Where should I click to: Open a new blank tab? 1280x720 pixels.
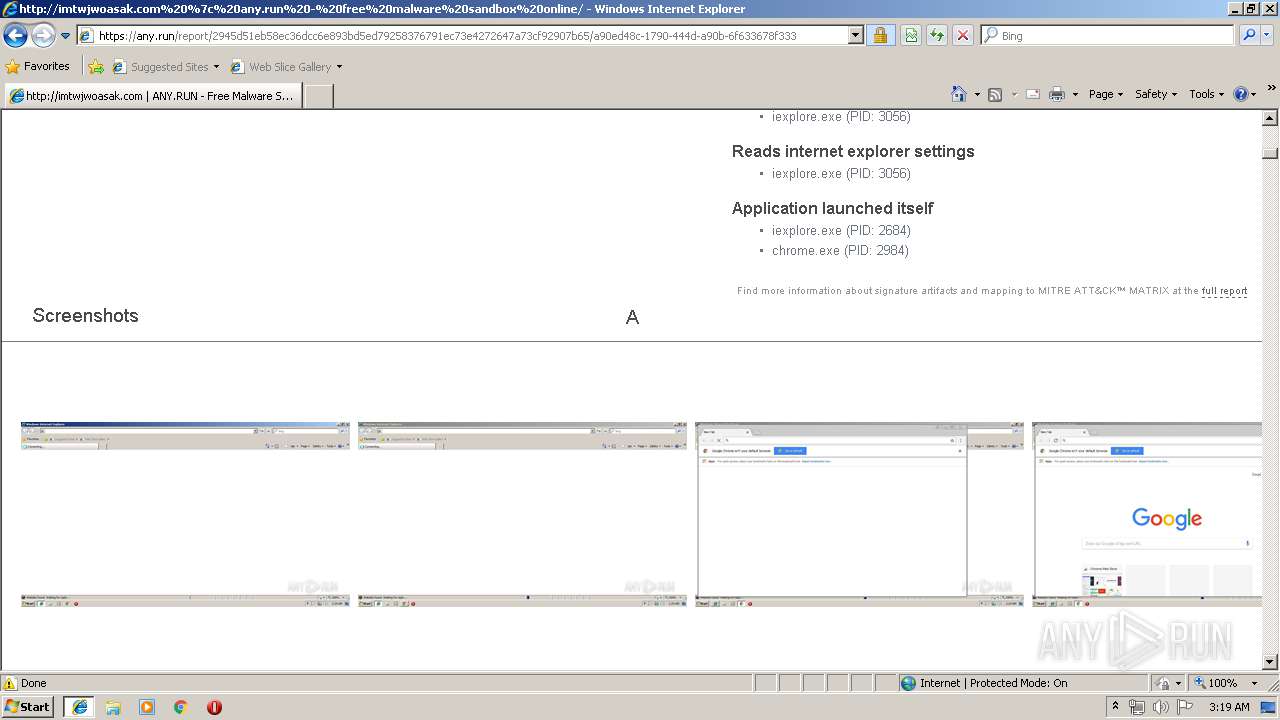click(318, 96)
